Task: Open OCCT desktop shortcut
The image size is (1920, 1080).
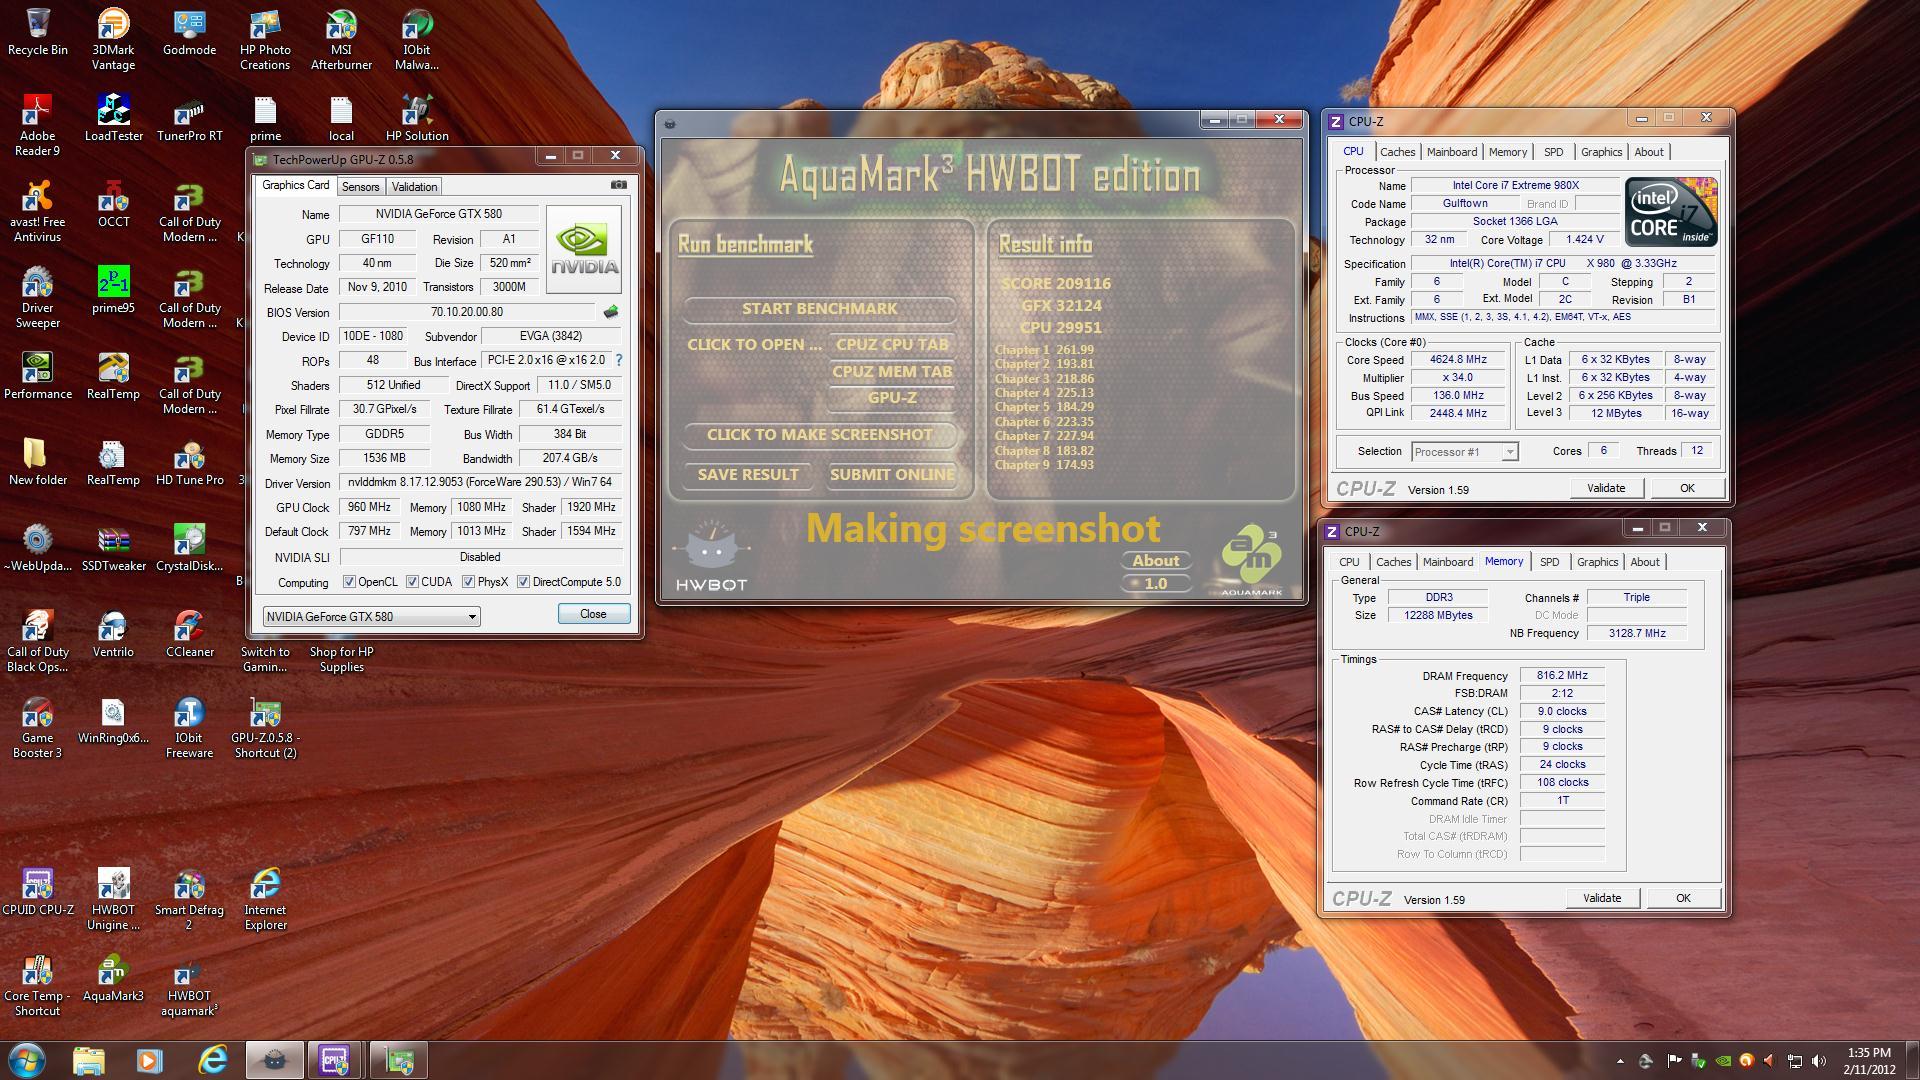Action: point(113,204)
